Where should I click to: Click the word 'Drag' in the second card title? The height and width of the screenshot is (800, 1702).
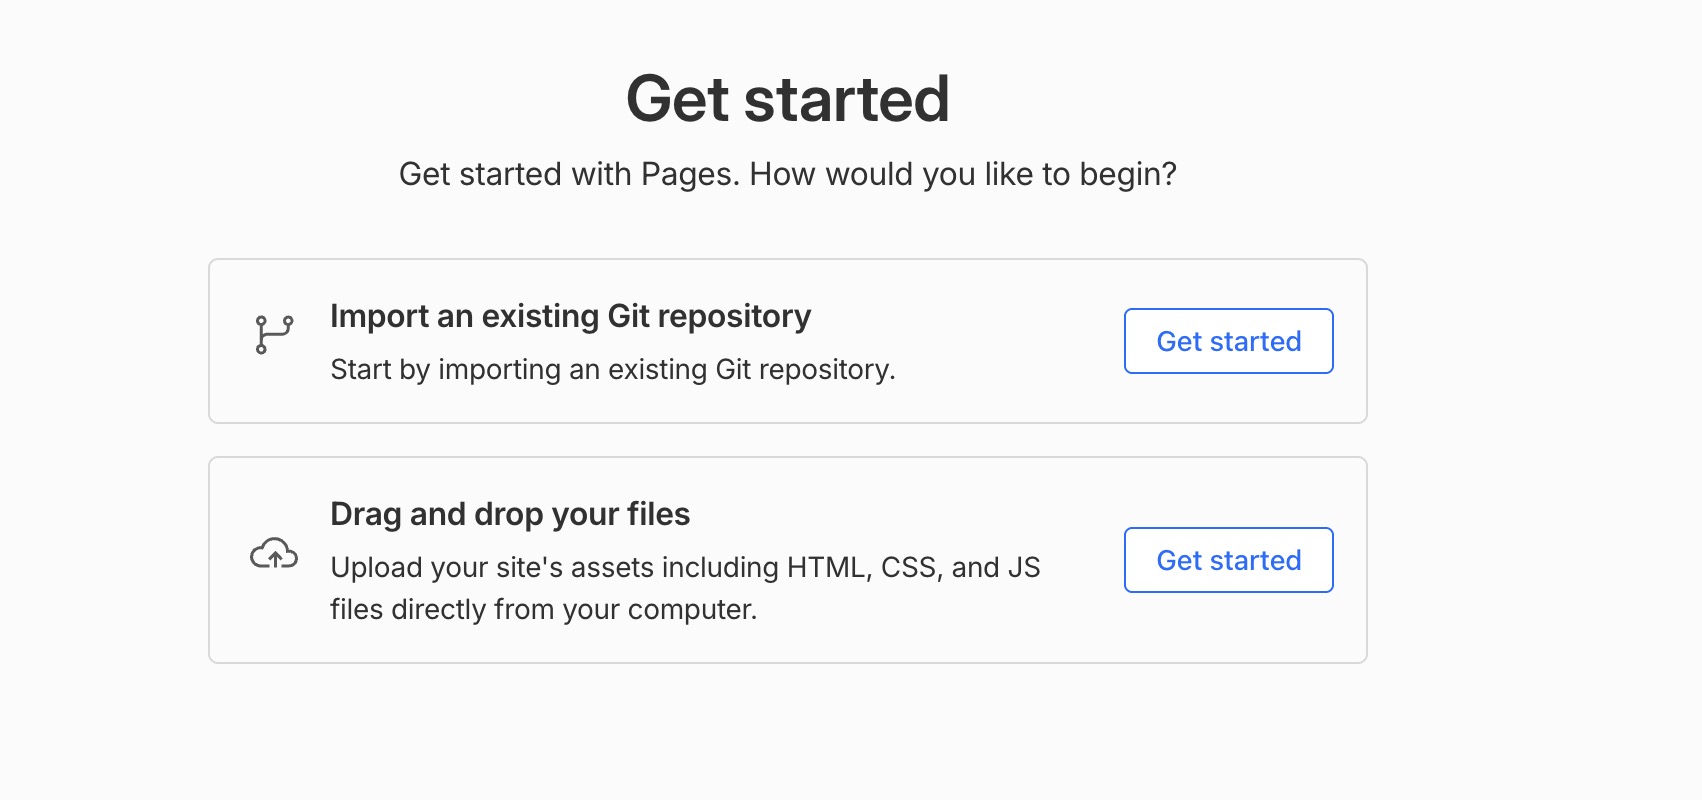click(366, 514)
